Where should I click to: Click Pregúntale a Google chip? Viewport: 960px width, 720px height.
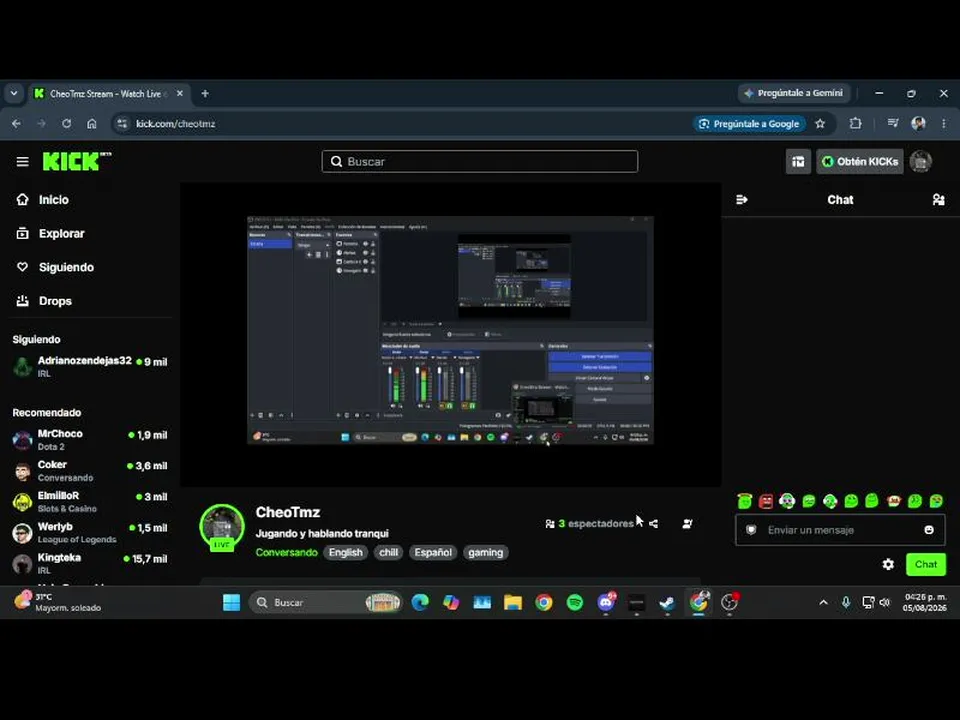click(749, 124)
